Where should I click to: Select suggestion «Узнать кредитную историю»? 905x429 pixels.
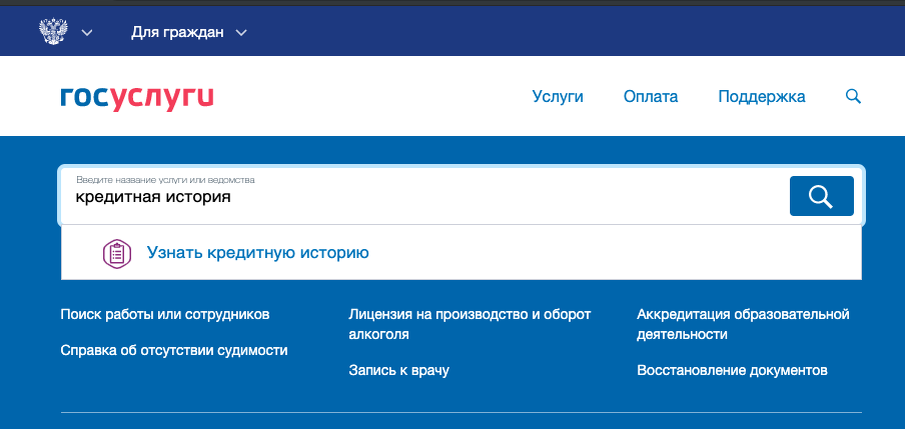(257, 252)
